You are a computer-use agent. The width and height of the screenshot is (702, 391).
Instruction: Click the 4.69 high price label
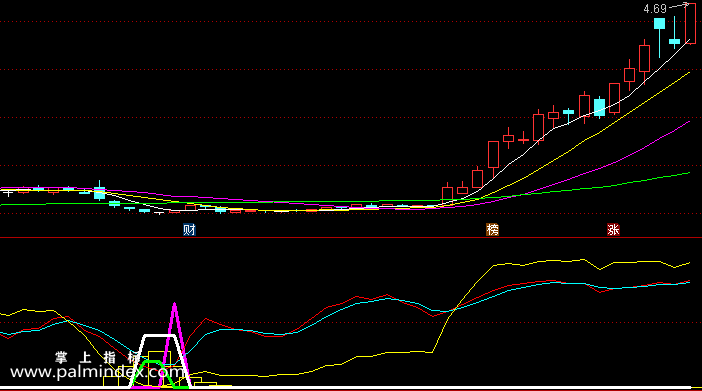click(655, 9)
